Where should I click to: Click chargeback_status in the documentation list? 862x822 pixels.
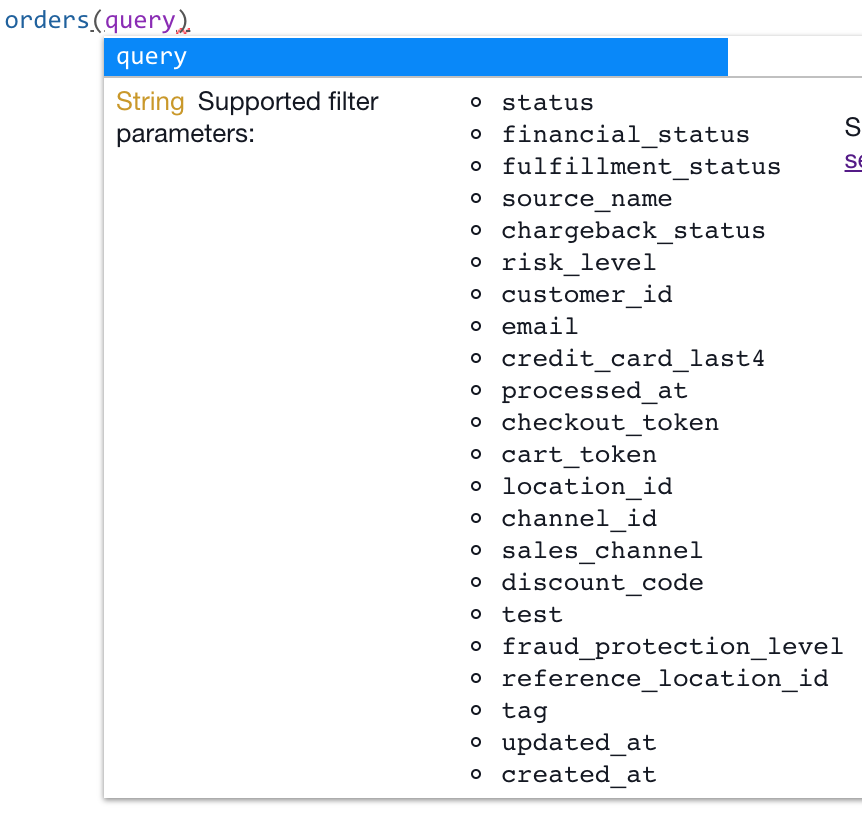(633, 231)
